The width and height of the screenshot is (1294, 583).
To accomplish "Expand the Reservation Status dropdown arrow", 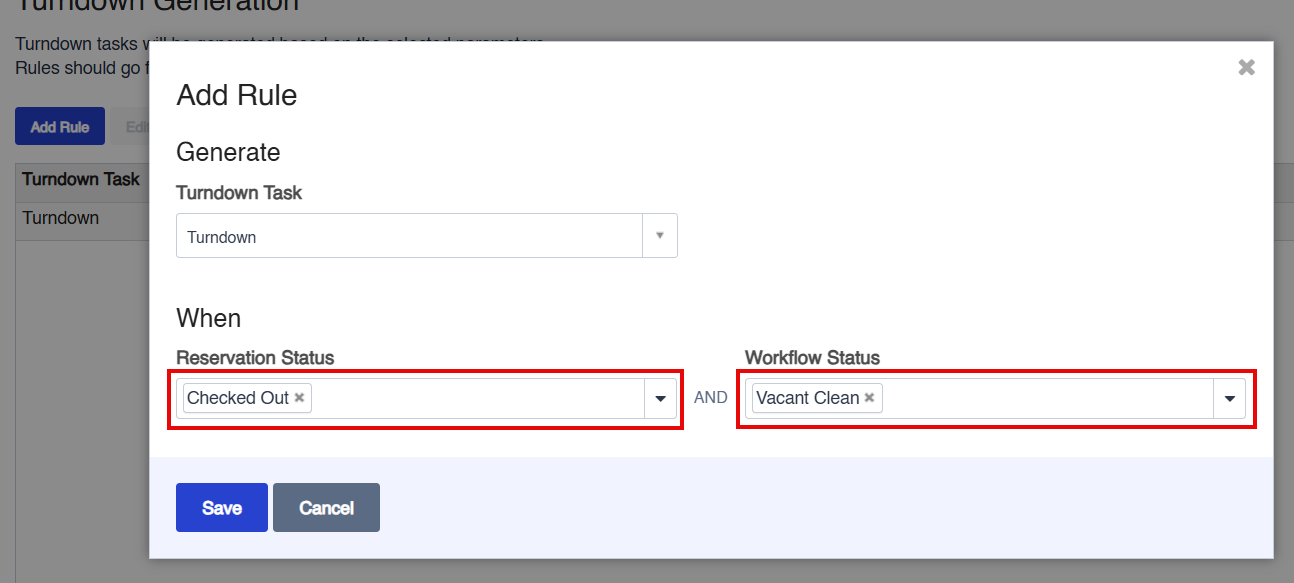I will click(x=660, y=398).
